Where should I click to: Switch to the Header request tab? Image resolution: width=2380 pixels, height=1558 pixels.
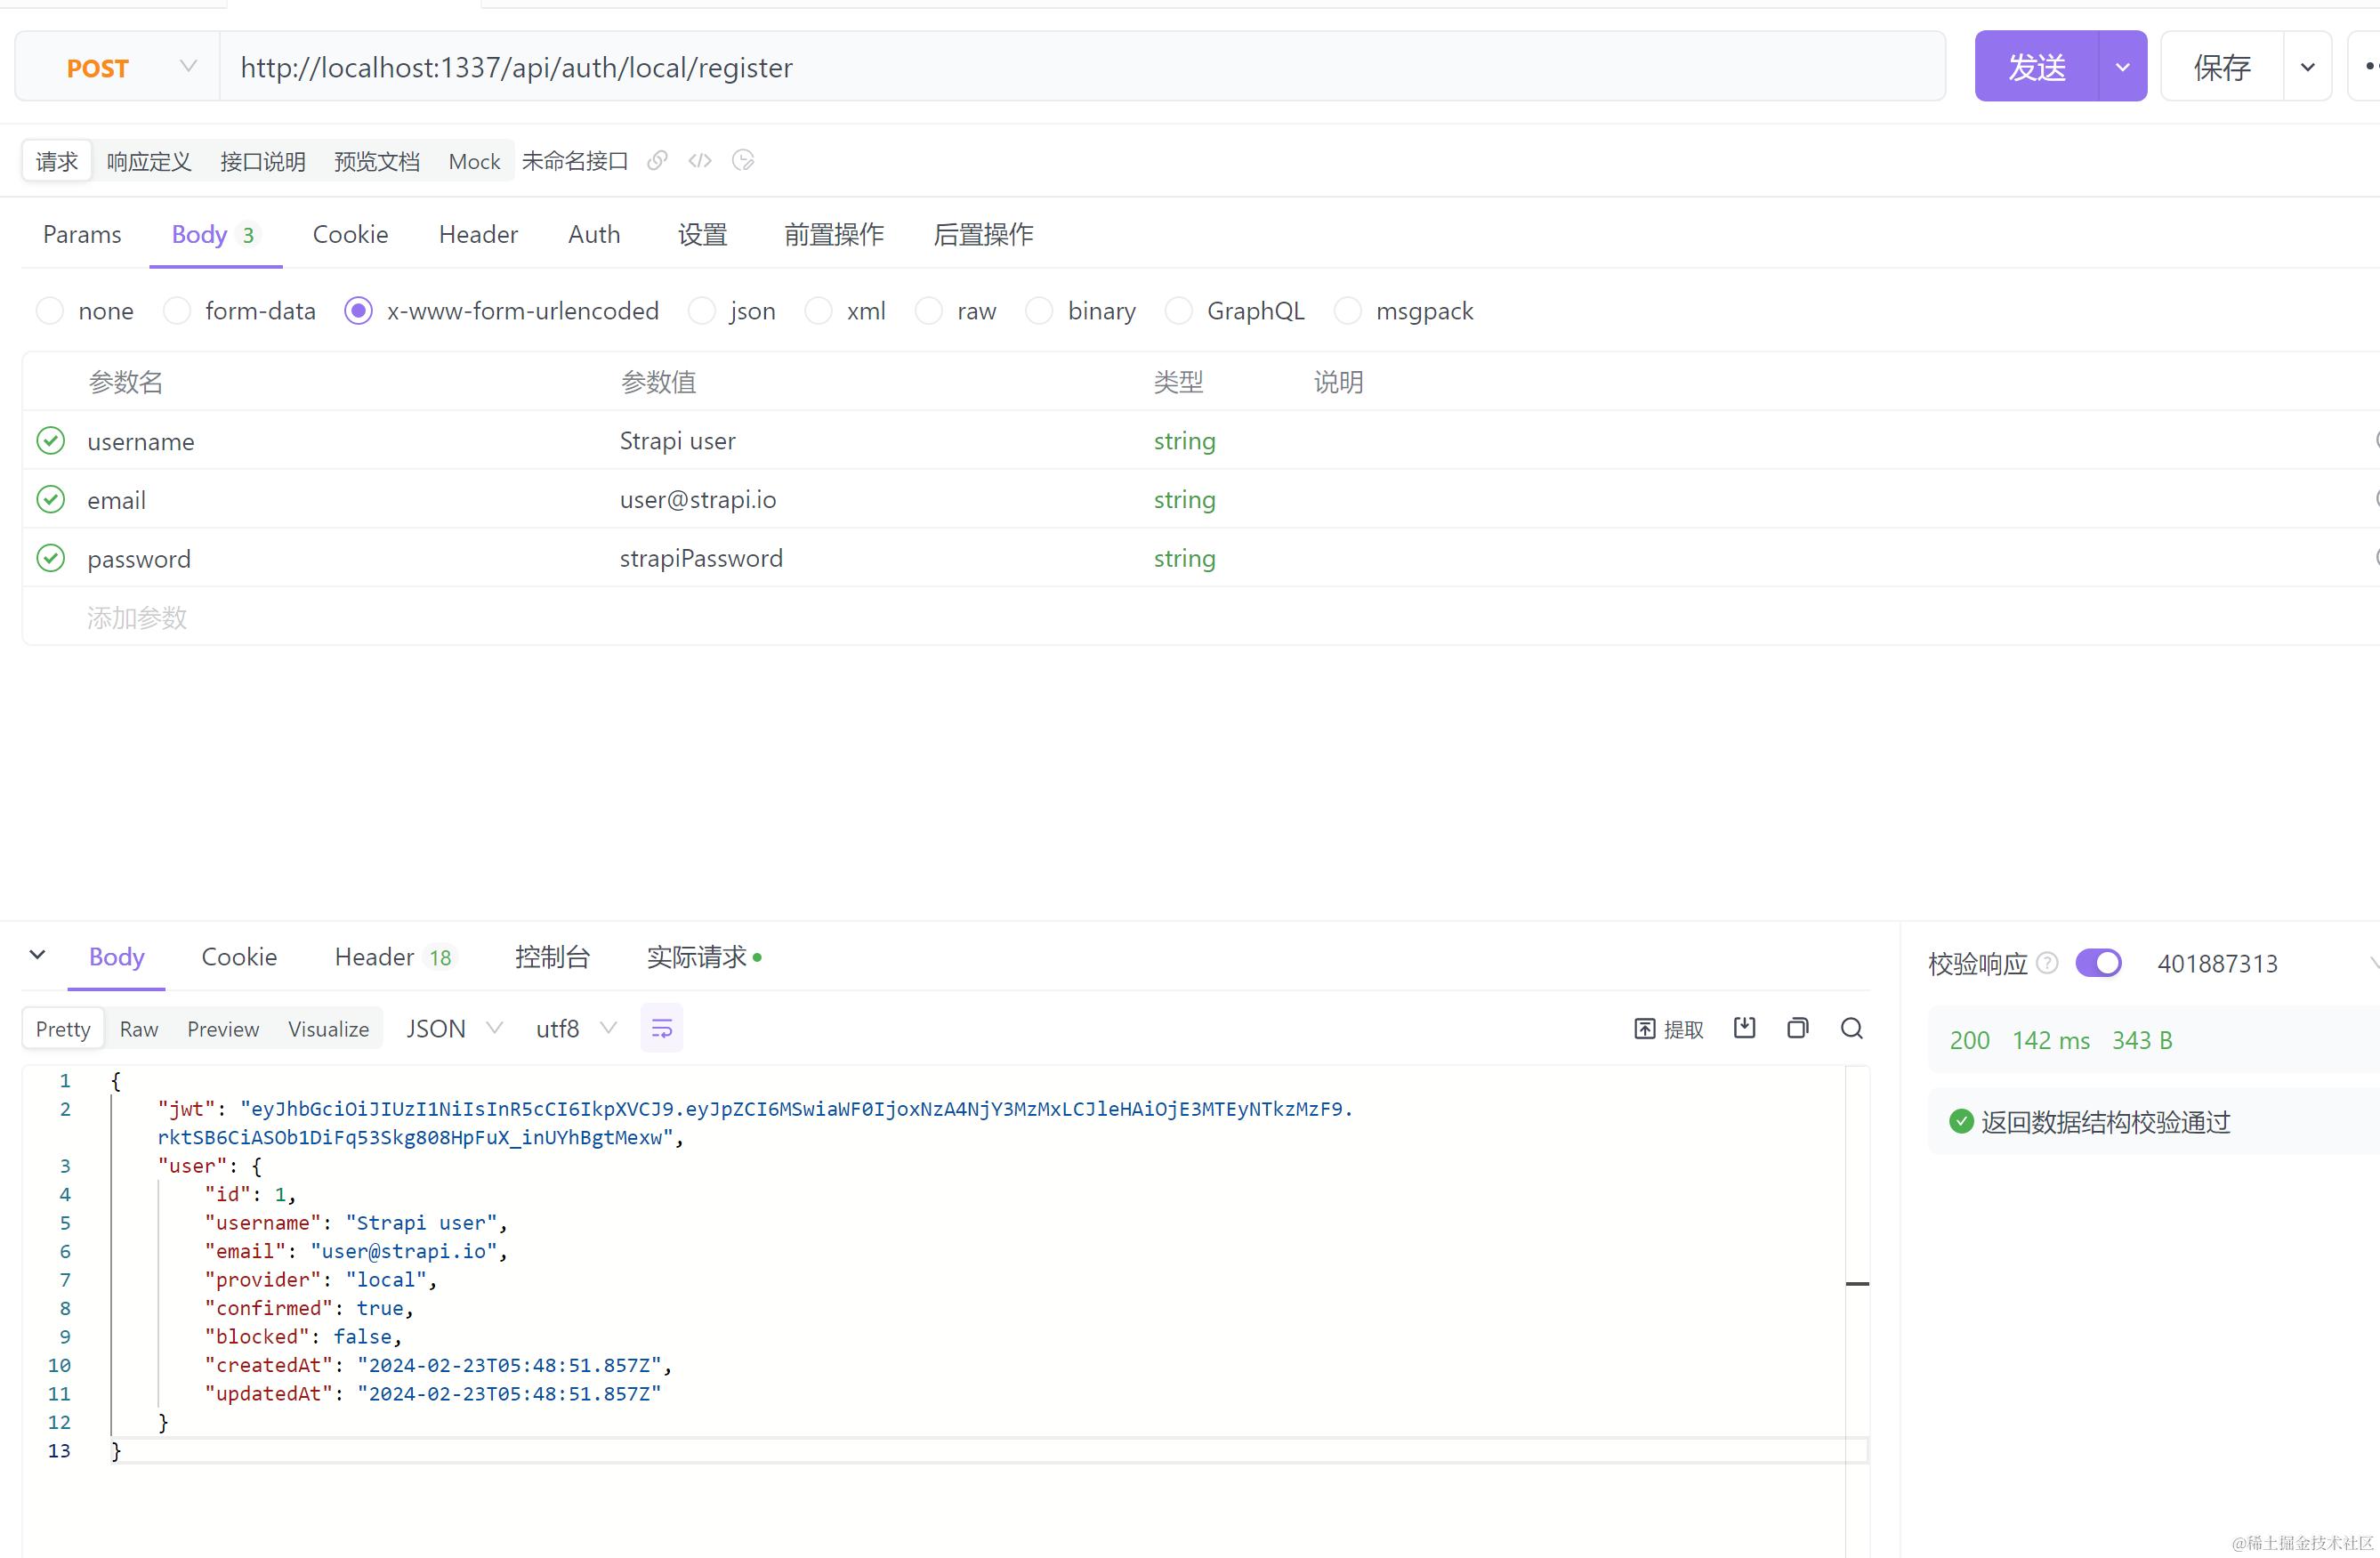(x=478, y=234)
